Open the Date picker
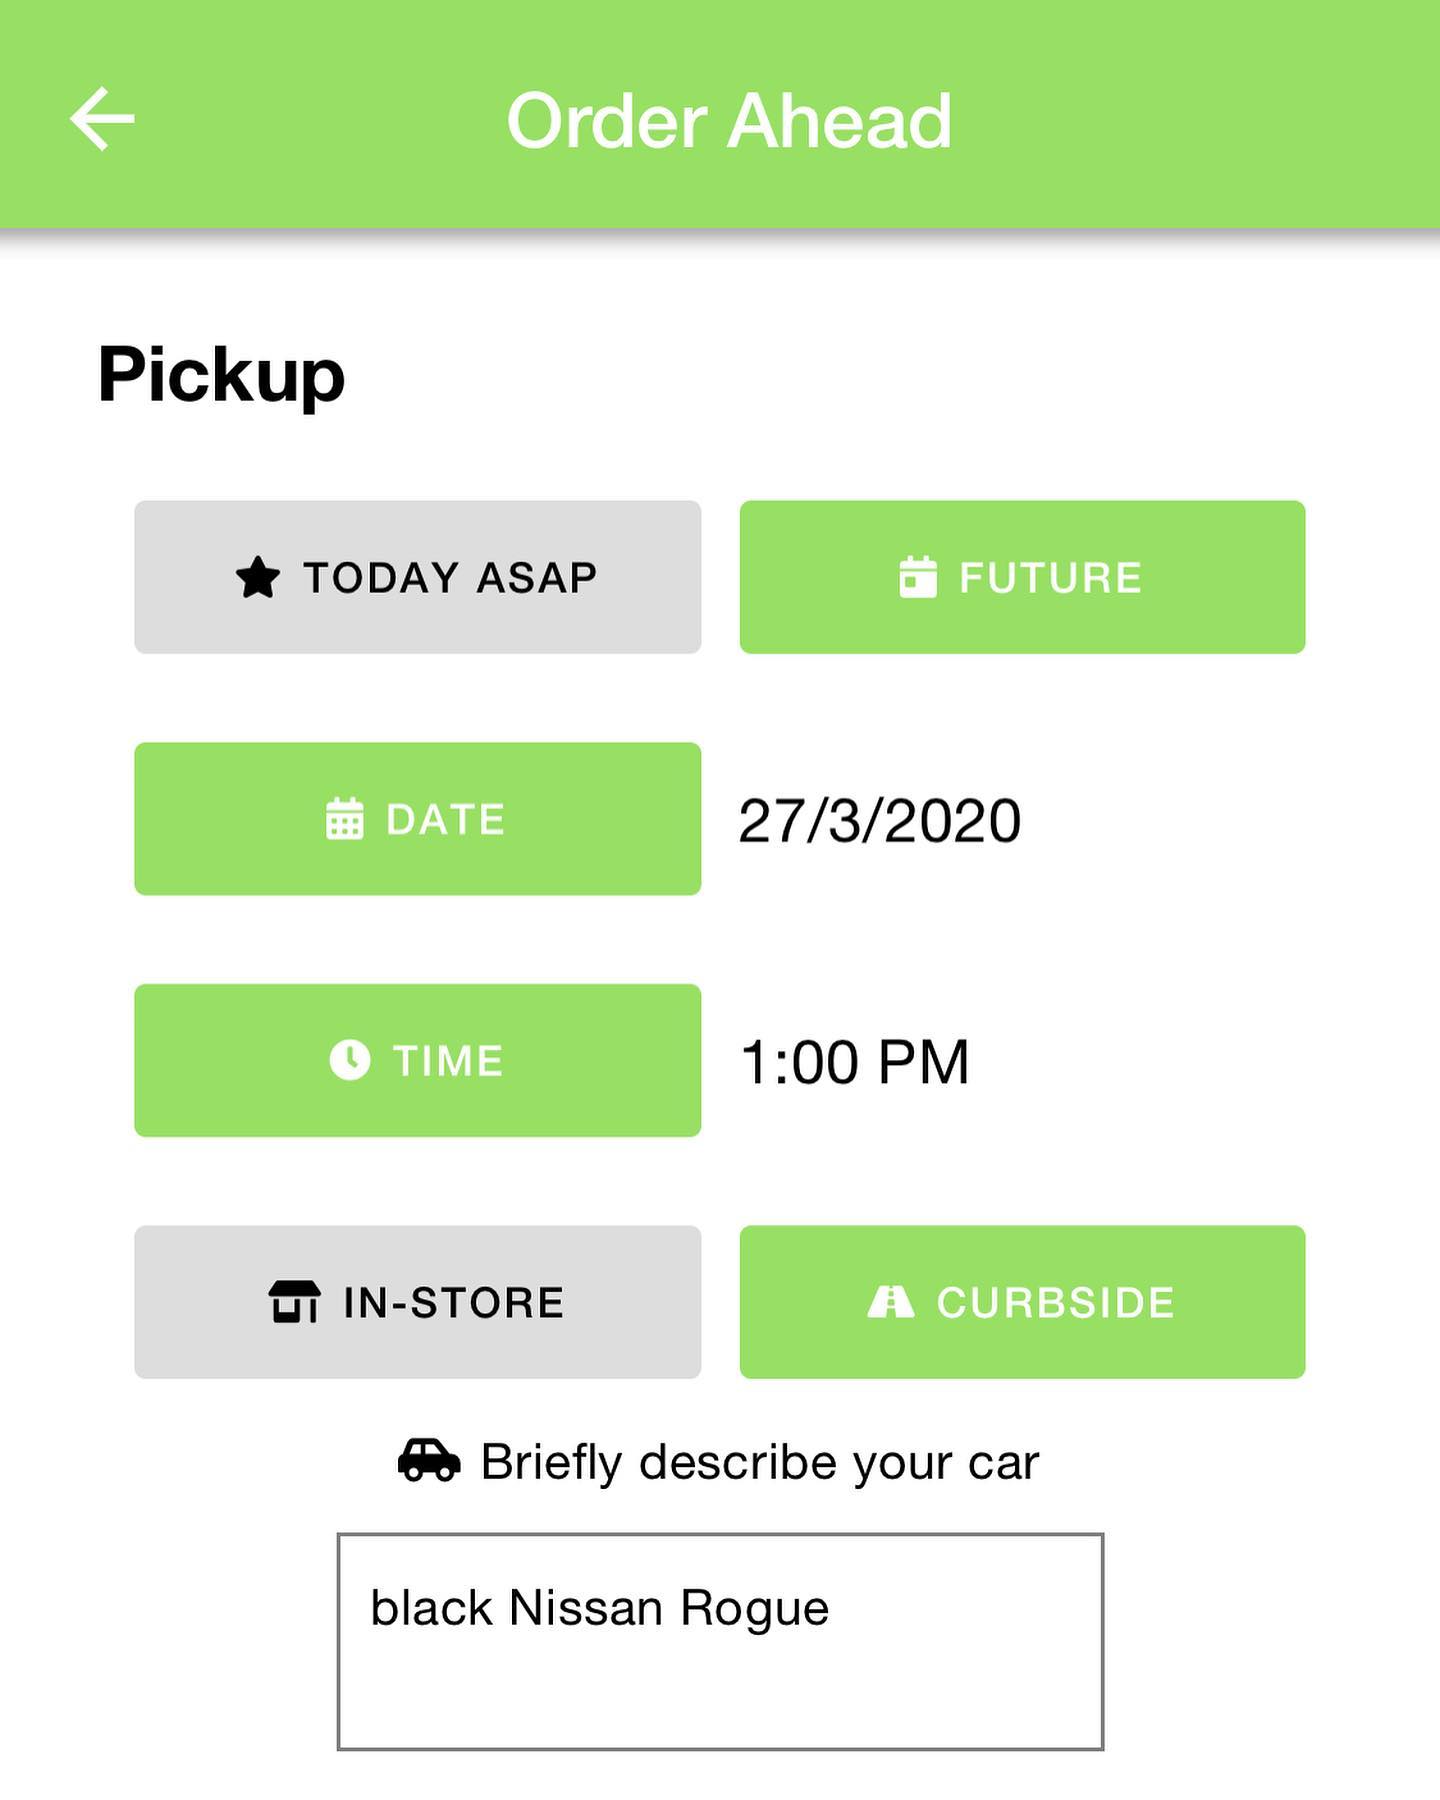 [x=418, y=819]
